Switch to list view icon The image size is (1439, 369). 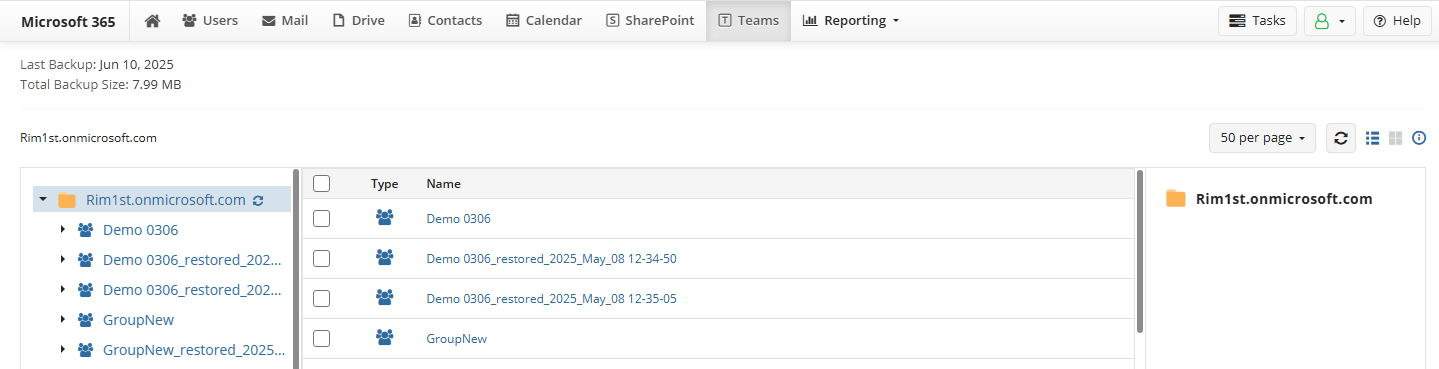point(1373,138)
